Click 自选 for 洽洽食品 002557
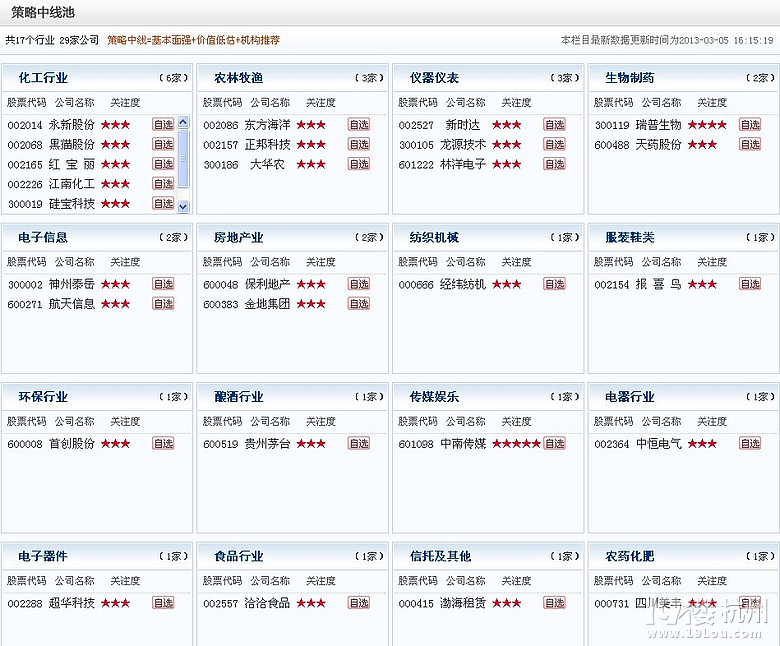The image size is (780, 646). coord(359,603)
